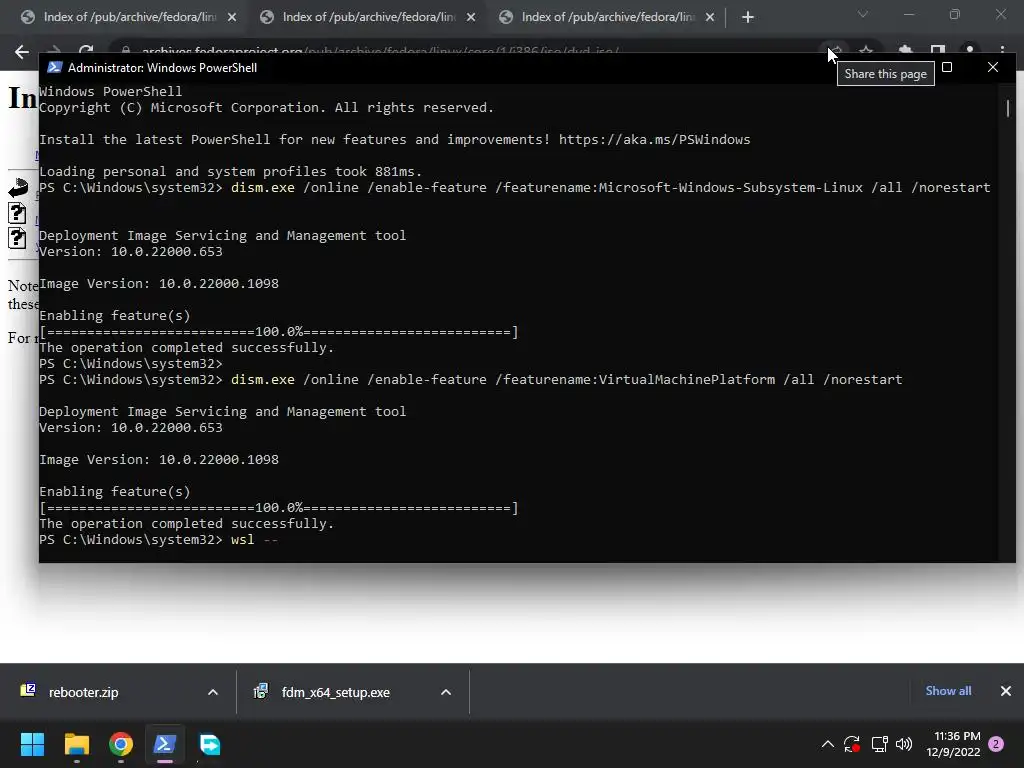Open volume control tray icon
This screenshot has width=1024, height=768.
click(x=904, y=744)
